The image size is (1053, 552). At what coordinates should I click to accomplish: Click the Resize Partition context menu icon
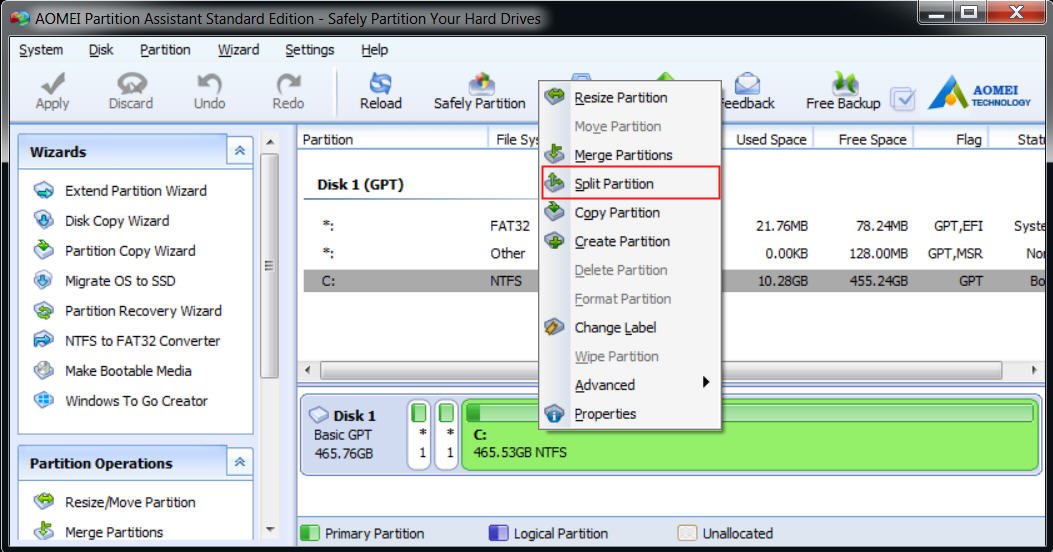555,97
